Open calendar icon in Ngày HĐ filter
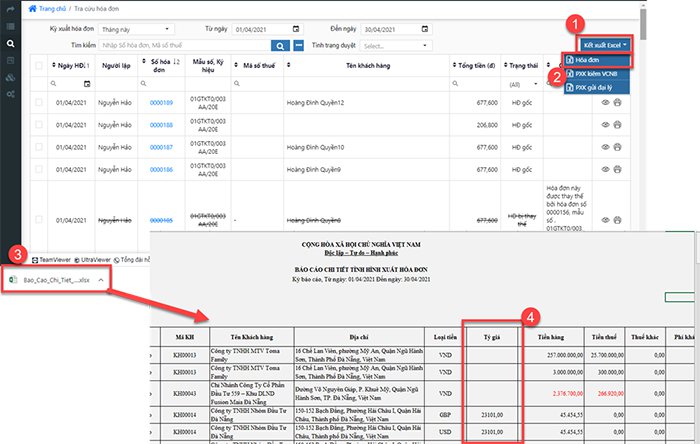The height and width of the screenshot is (444, 700). coord(87,83)
